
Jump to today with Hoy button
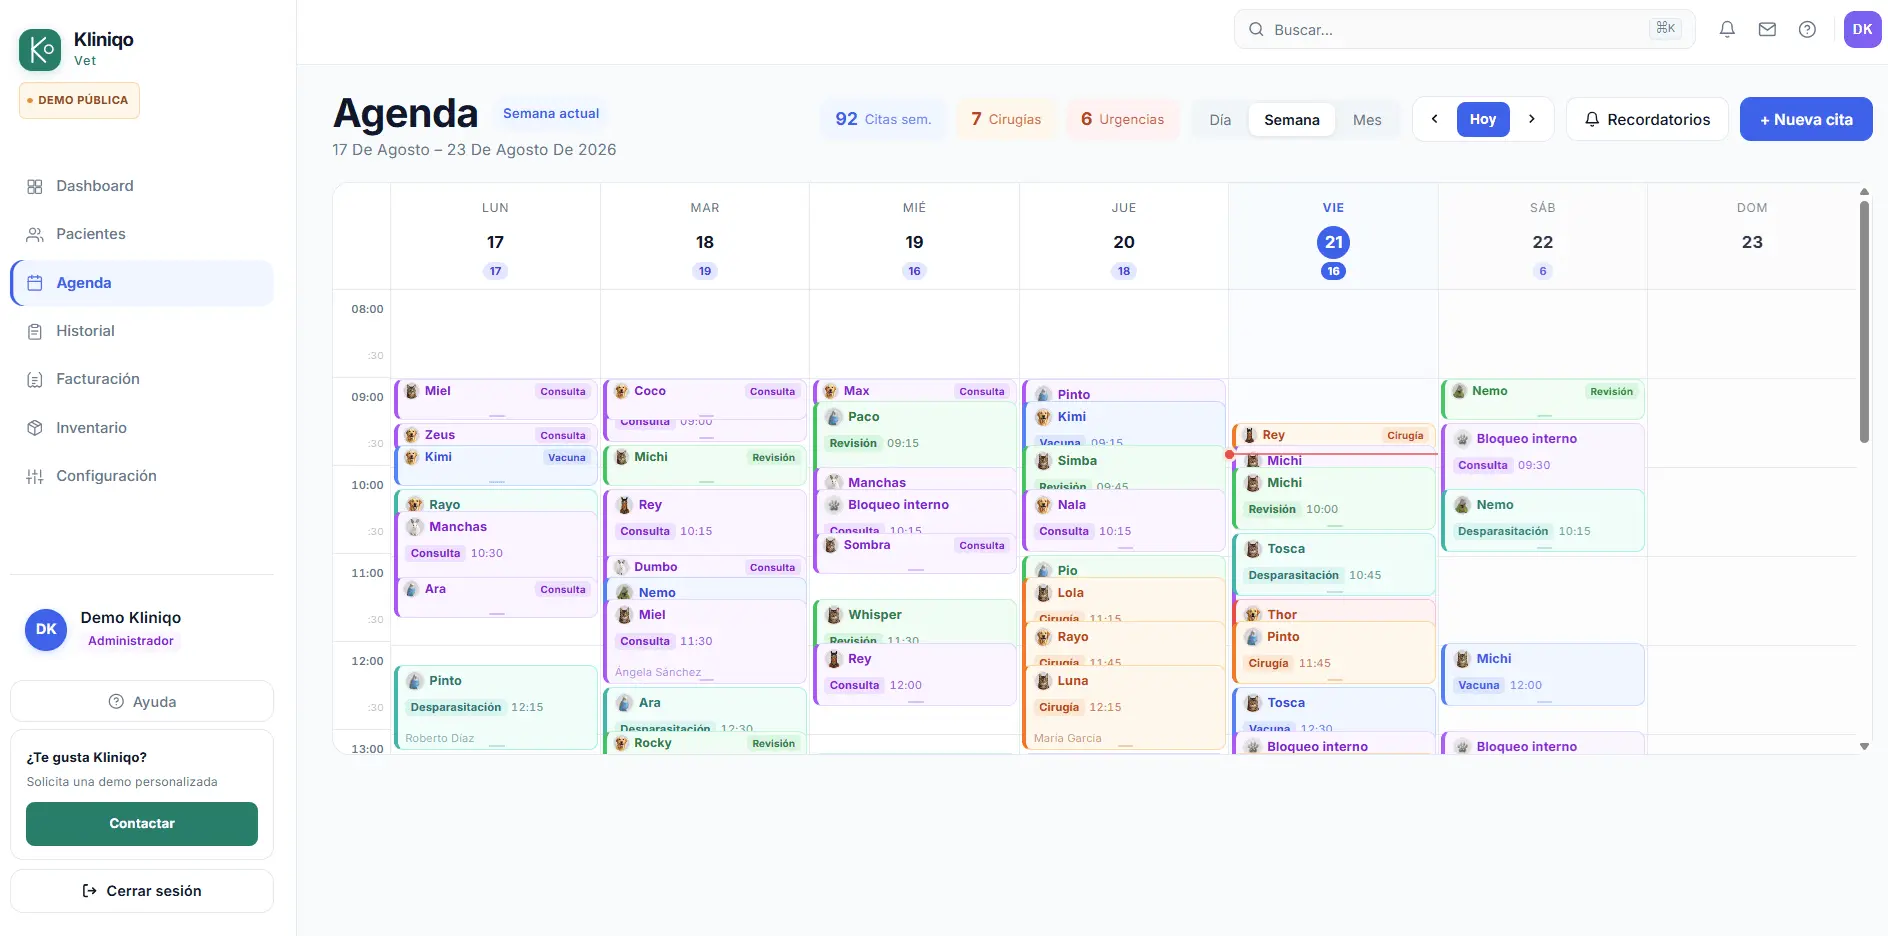[x=1483, y=119]
